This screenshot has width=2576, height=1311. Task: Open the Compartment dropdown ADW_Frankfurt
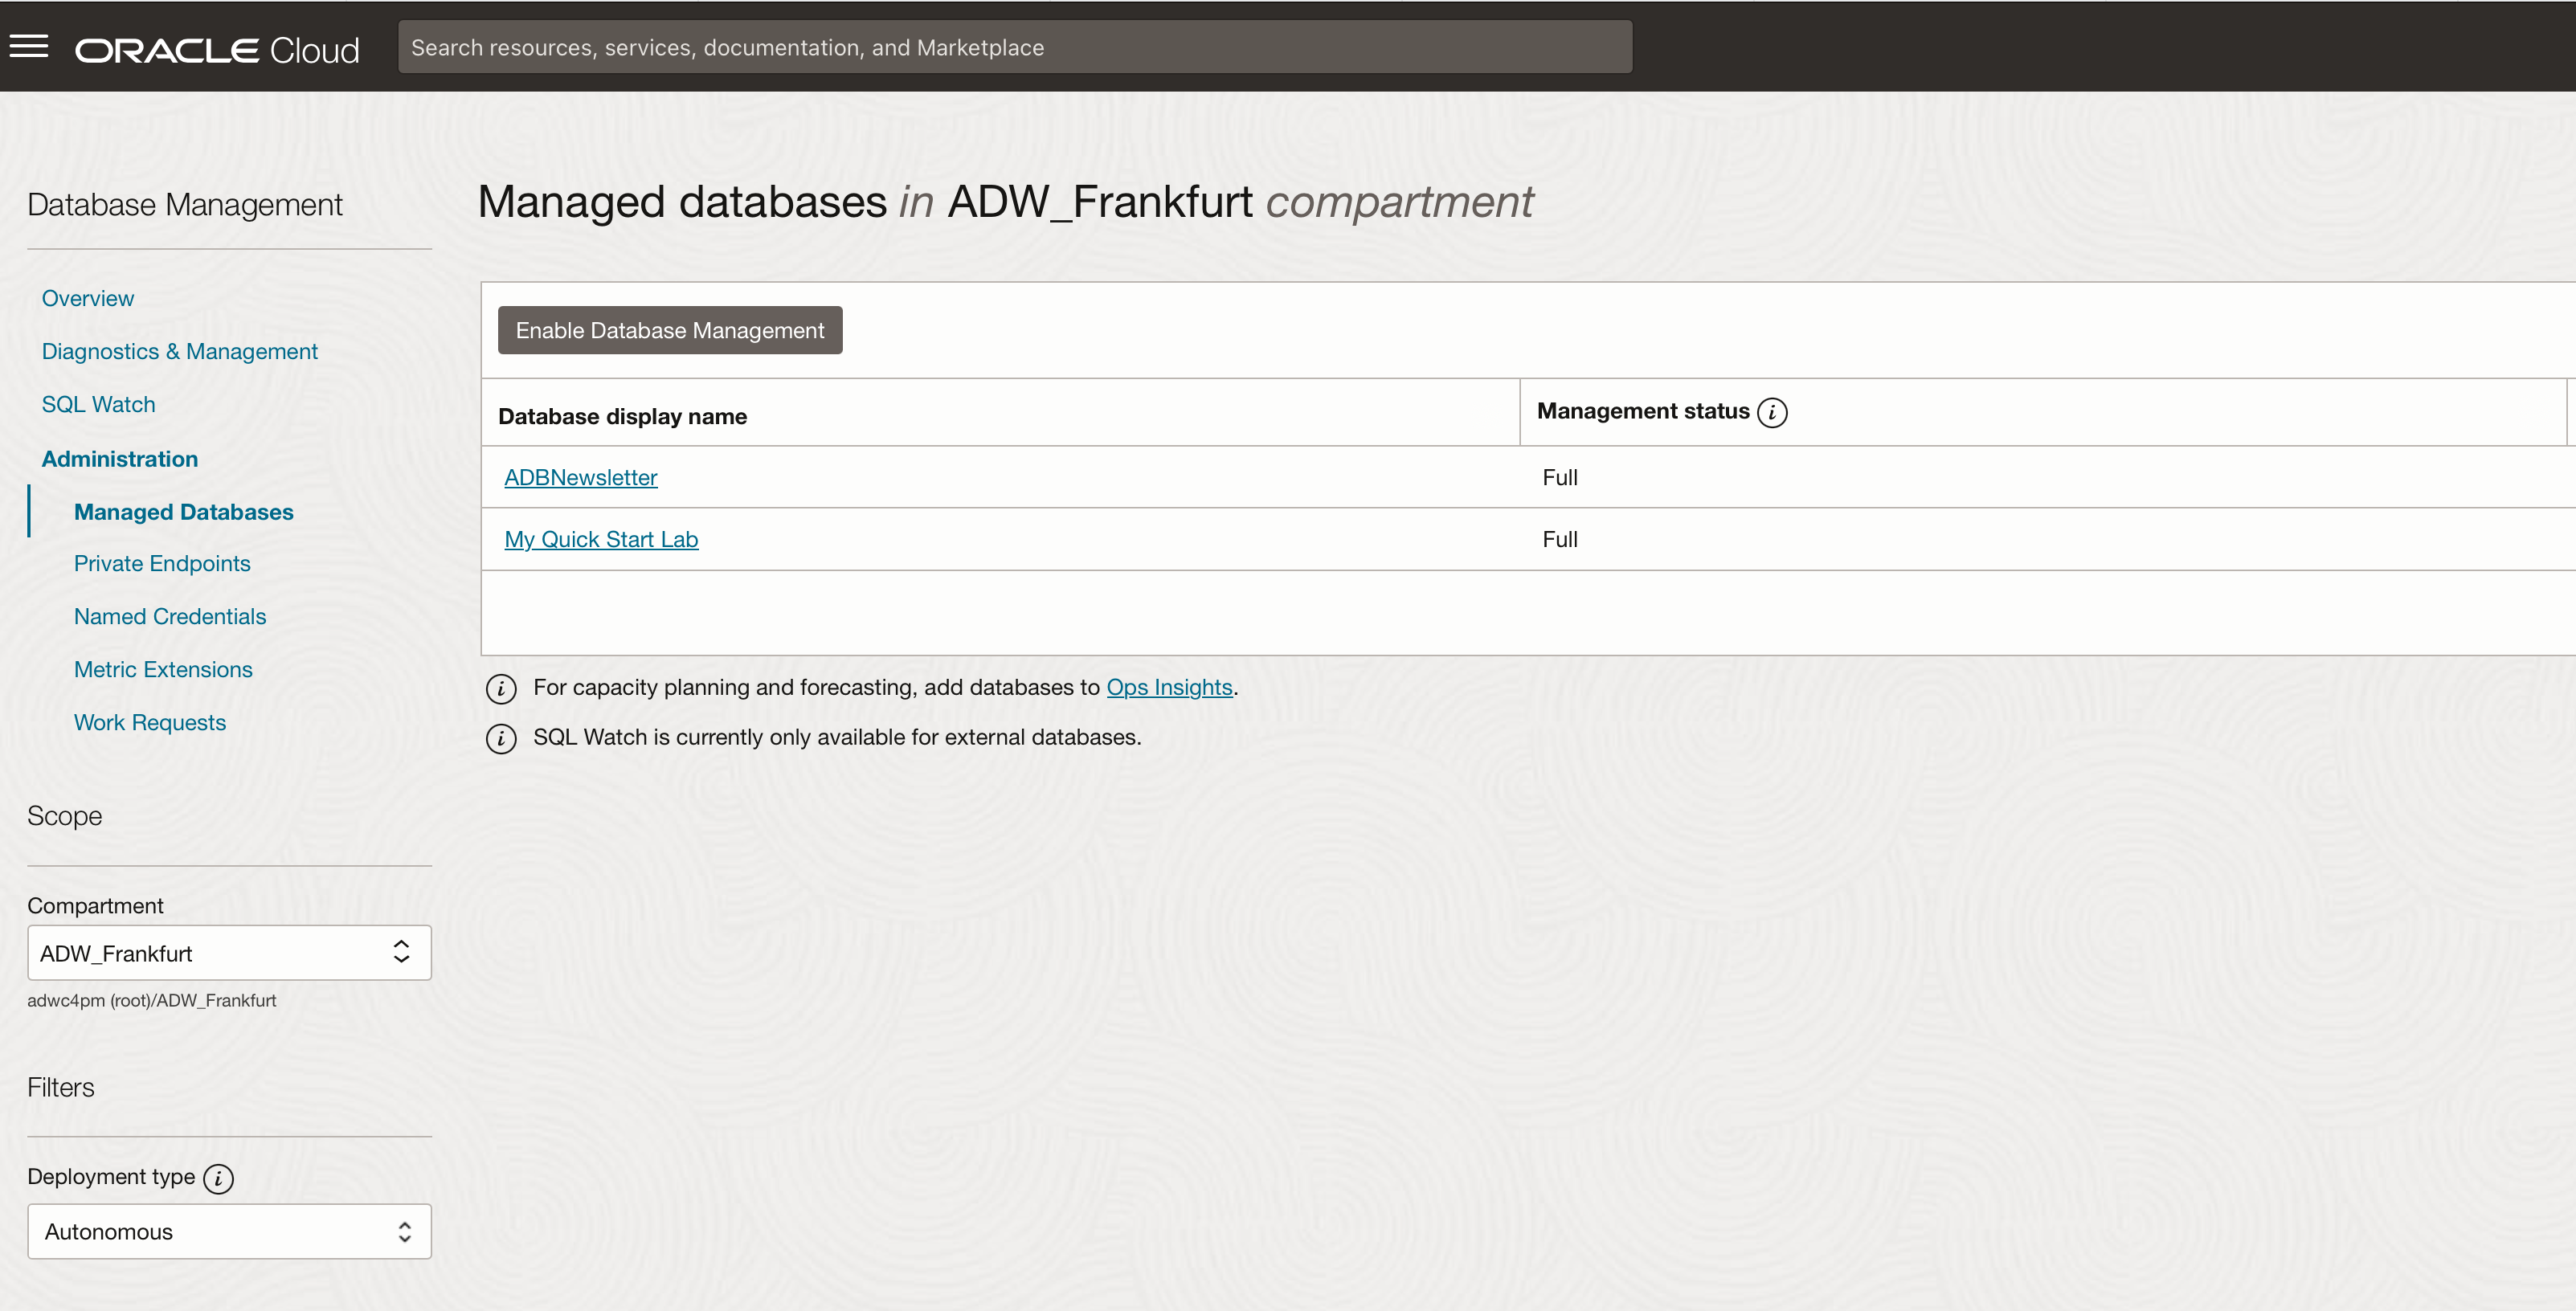pyautogui.click(x=229, y=953)
